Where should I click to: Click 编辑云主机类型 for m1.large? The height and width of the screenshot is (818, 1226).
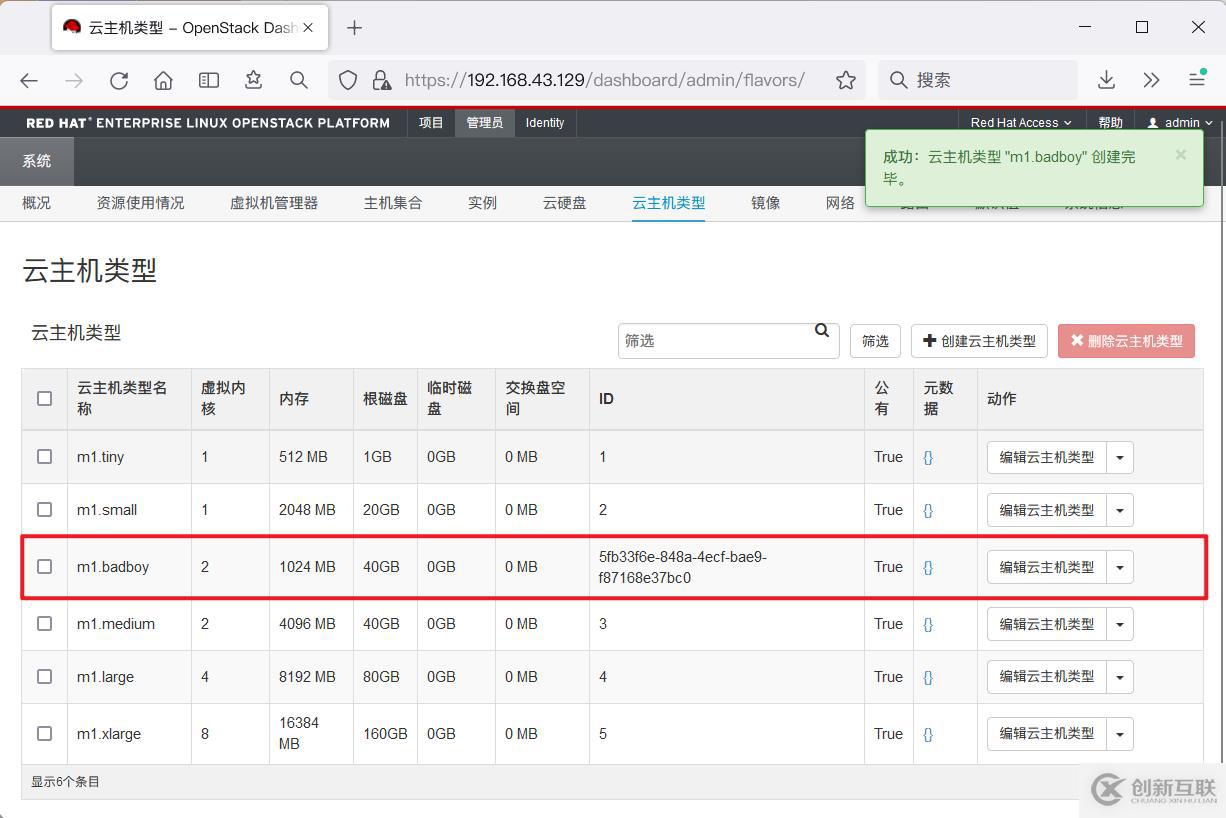1046,677
